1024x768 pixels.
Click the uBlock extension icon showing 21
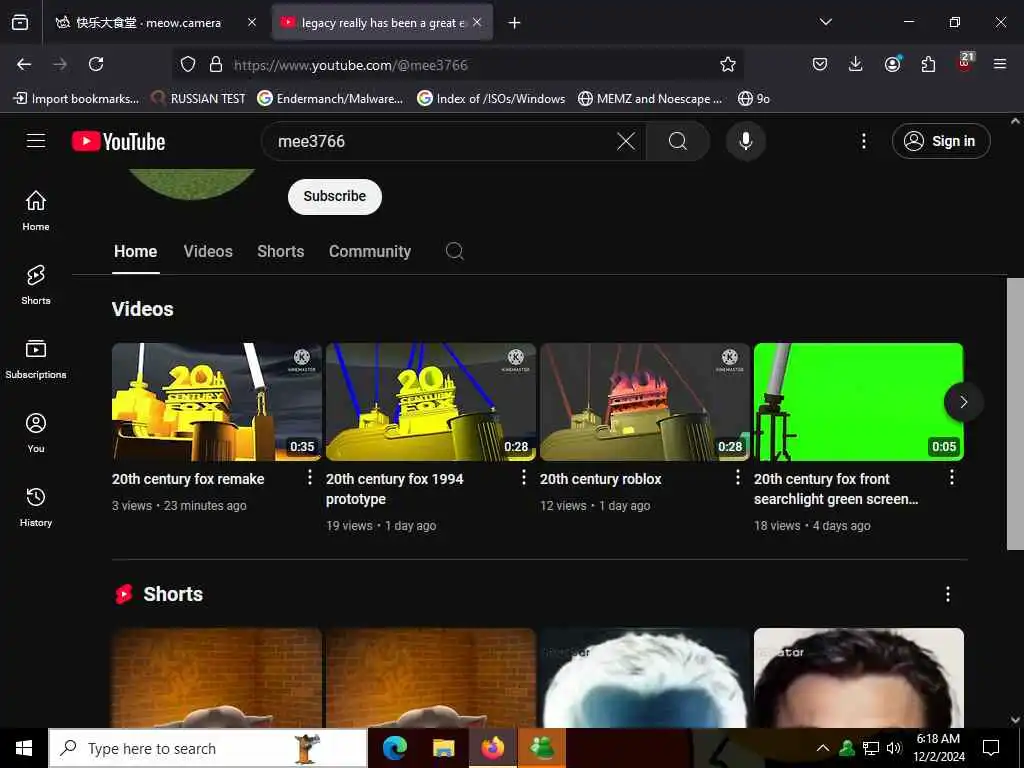[x=965, y=63]
